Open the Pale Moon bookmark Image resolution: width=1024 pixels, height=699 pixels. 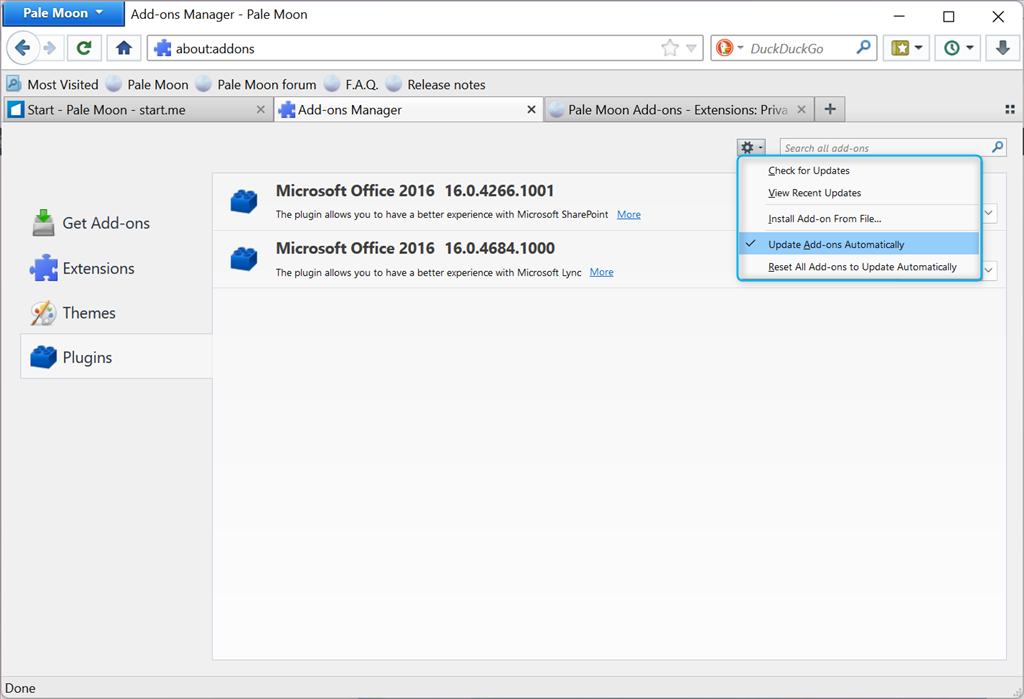[148, 84]
